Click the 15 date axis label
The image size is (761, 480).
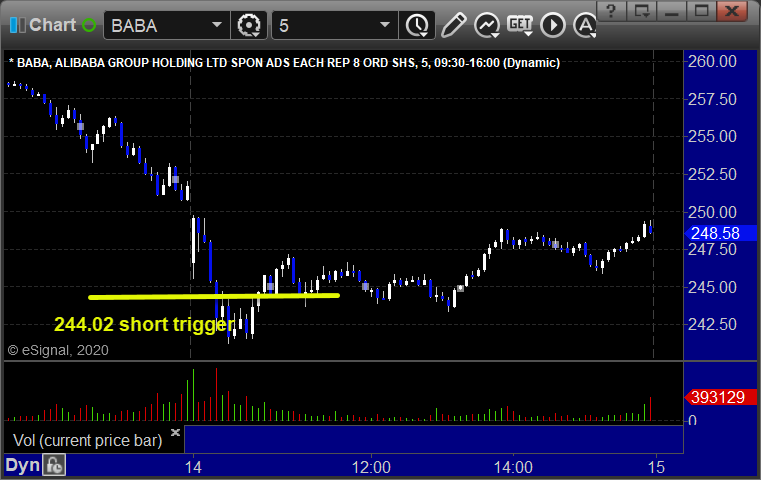click(656, 467)
